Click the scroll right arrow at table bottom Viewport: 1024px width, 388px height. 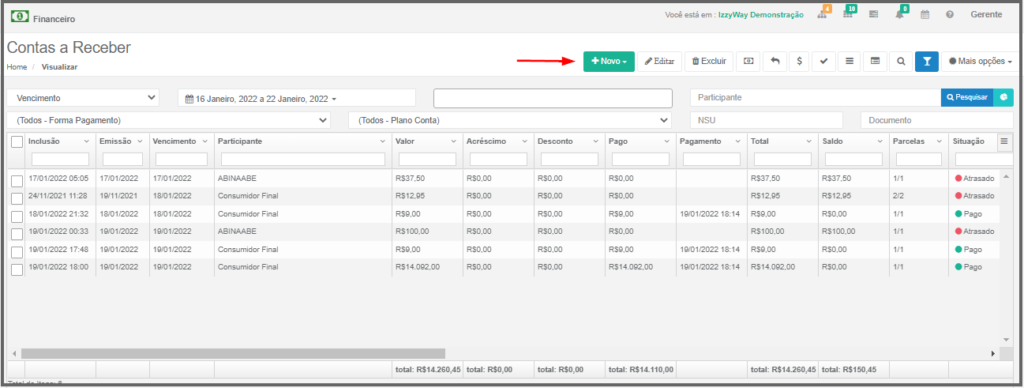tap(993, 353)
